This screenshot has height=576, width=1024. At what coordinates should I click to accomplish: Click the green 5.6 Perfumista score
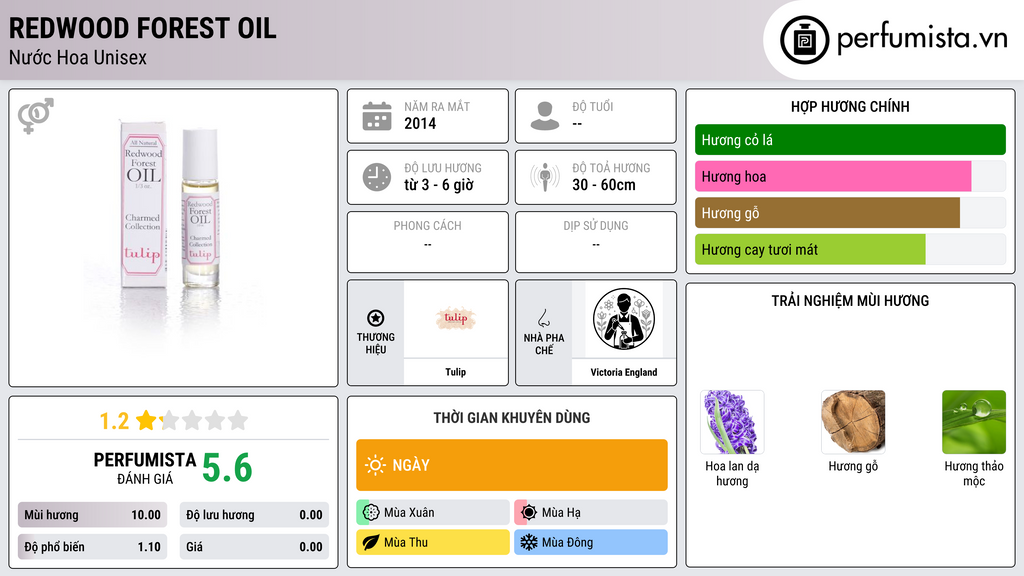click(227, 468)
